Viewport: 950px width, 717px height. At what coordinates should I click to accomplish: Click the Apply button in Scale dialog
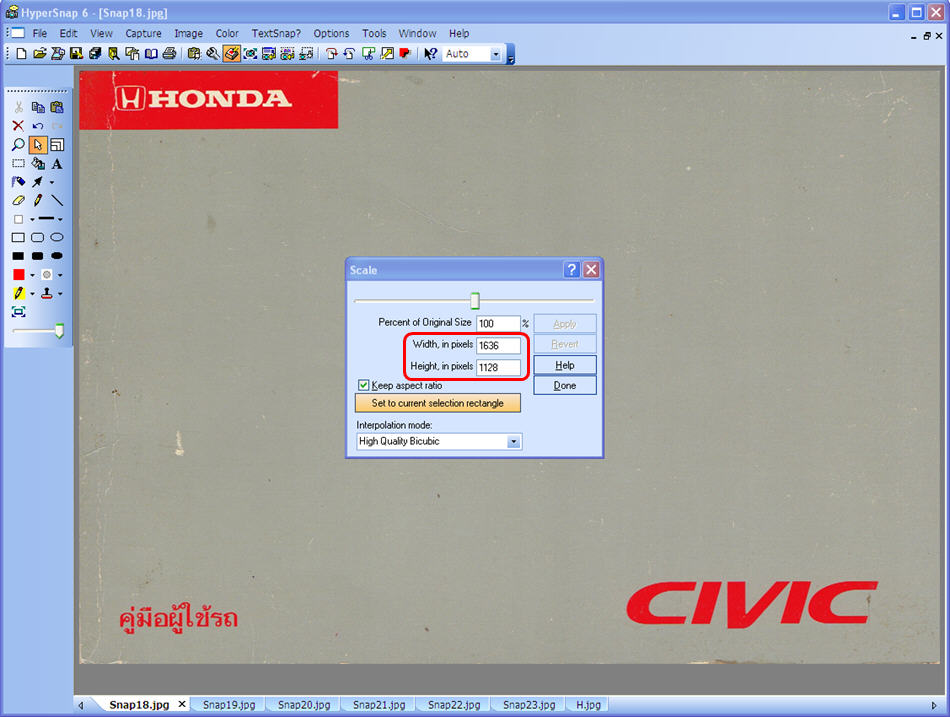[565, 324]
